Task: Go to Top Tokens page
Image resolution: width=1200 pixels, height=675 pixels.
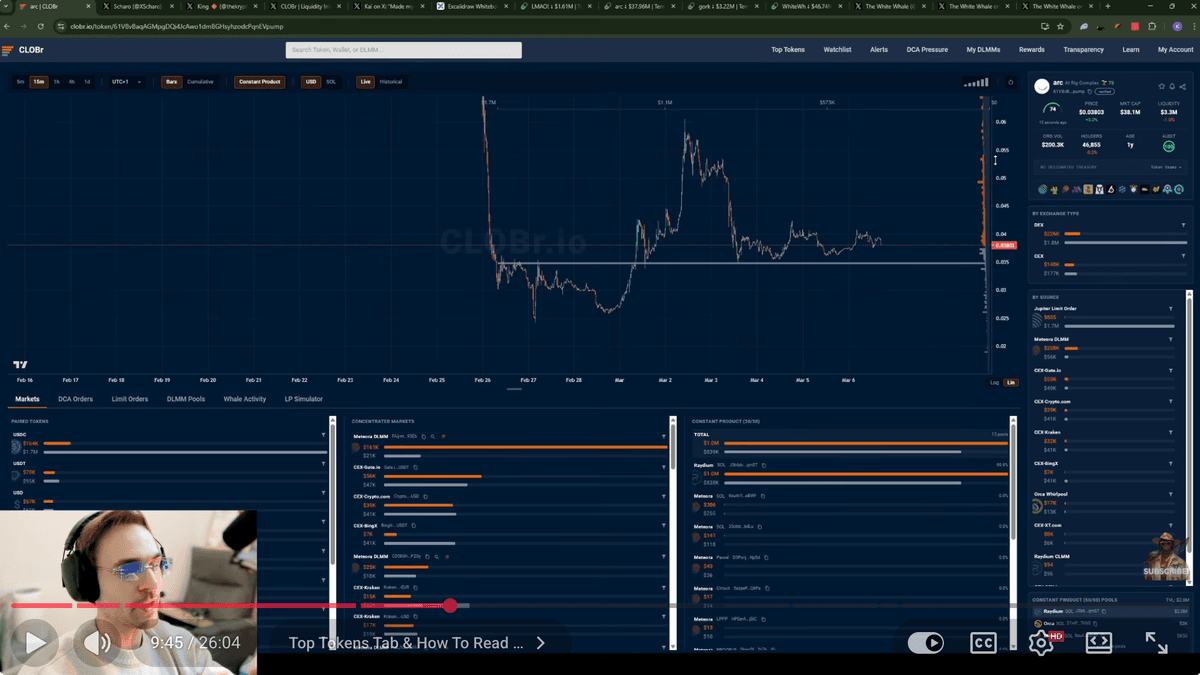Action: 788,49
